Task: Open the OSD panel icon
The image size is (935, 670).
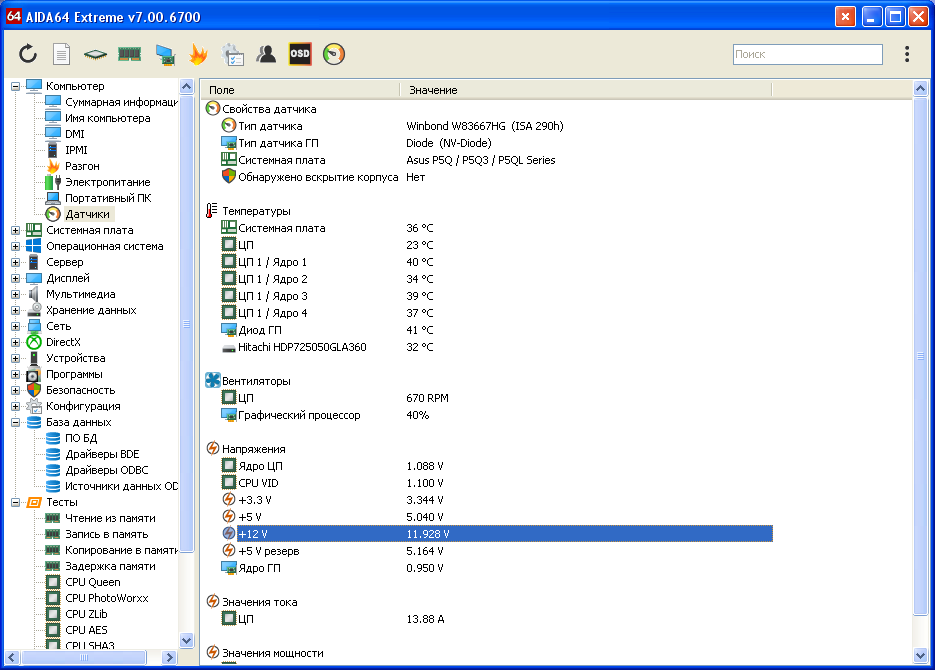Action: click(300, 54)
